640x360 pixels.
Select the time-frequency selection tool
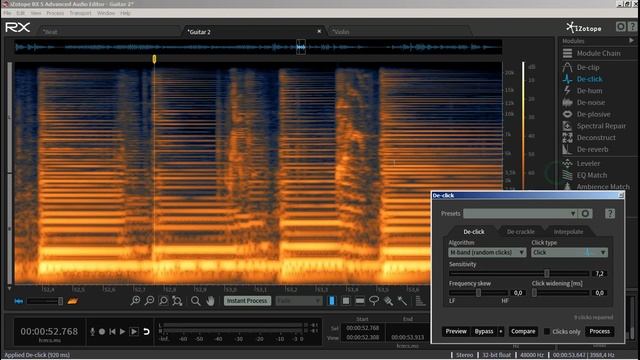point(346,301)
